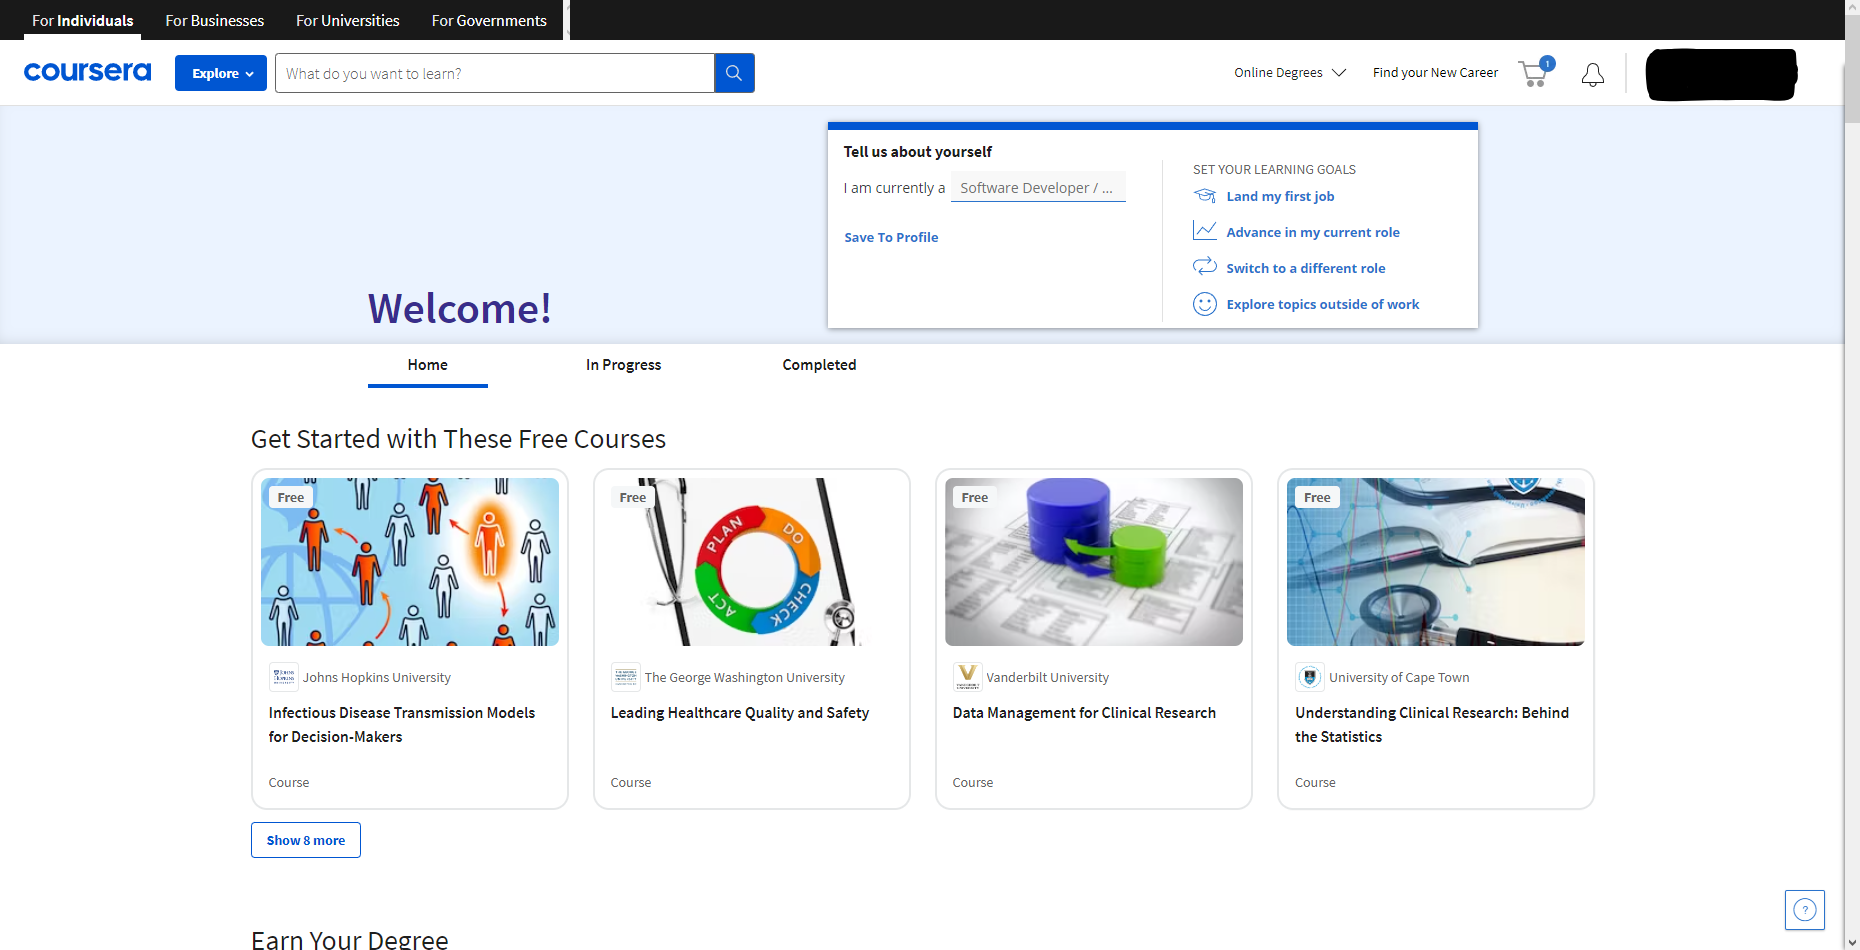The height and width of the screenshot is (950, 1860).
Task: Click the switch arrows icon for different role
Action: click(1205, 267)
